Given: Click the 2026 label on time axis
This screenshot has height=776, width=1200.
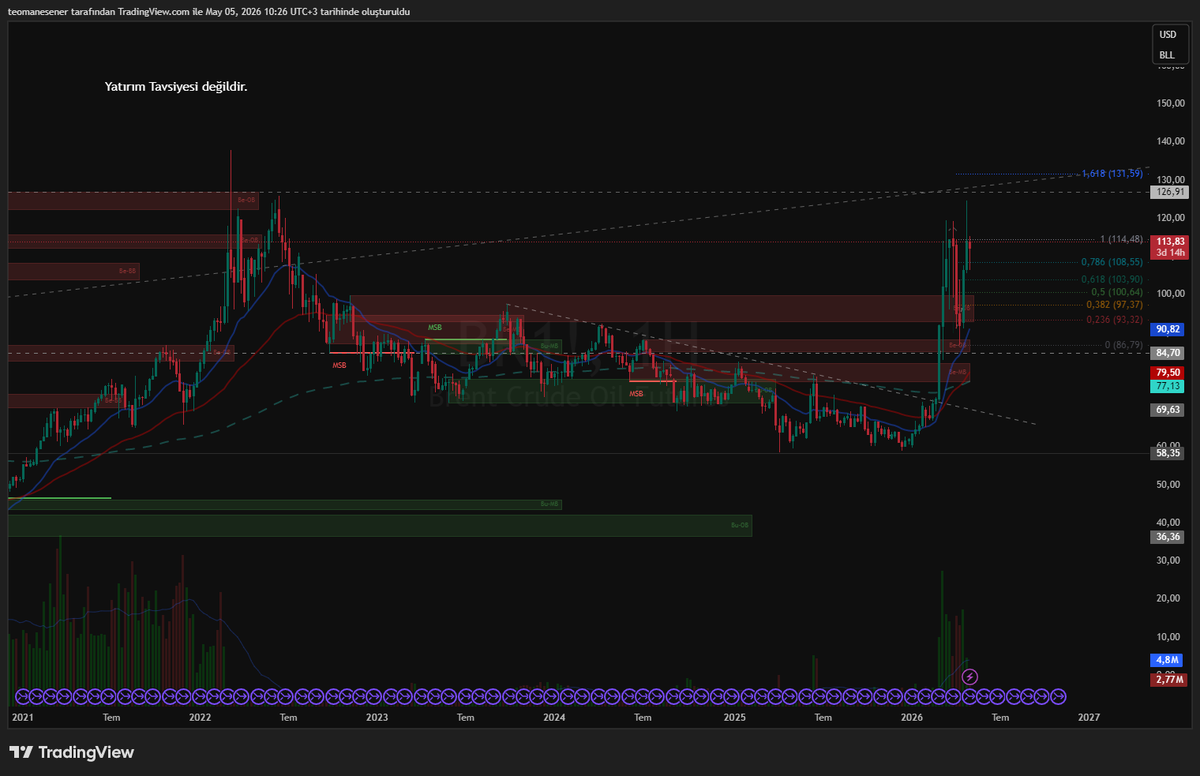Looking at the screenshot, I should [x=911, y=717].
